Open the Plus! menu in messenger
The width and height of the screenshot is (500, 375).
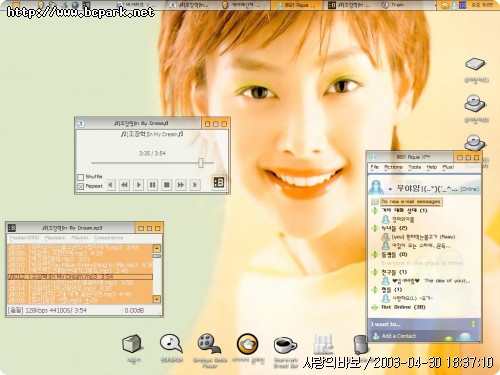tap(448, 167)
